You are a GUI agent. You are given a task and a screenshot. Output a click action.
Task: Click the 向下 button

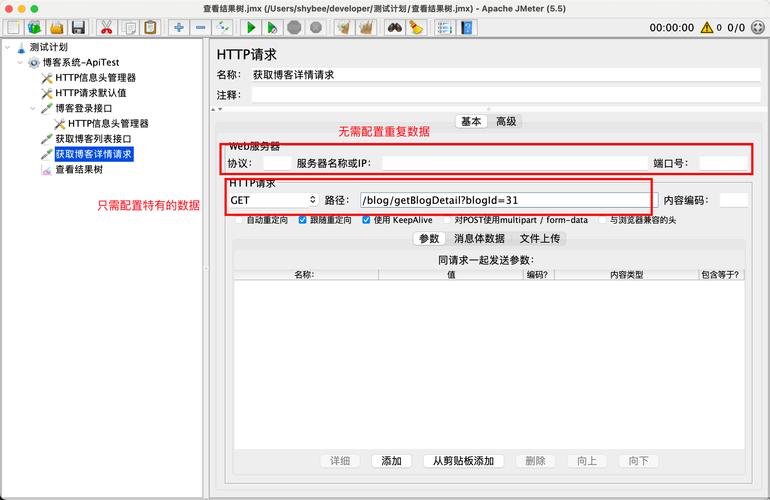point(638,461)
